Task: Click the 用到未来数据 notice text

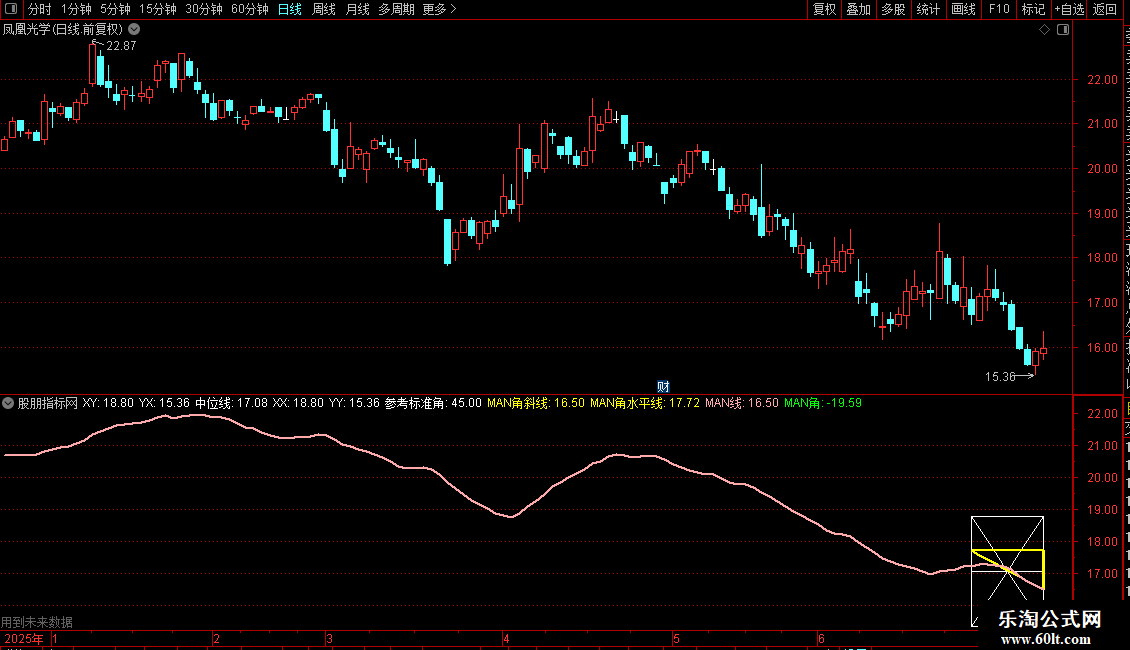Action: coord(37,622)
